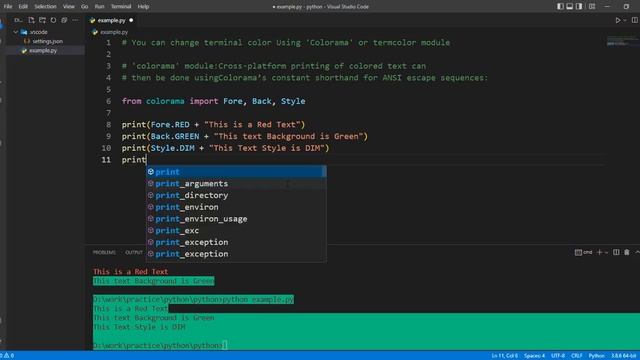The image size is (640, 360).
Task: Kill the terminal with trash icon
Action: (627, 252)
